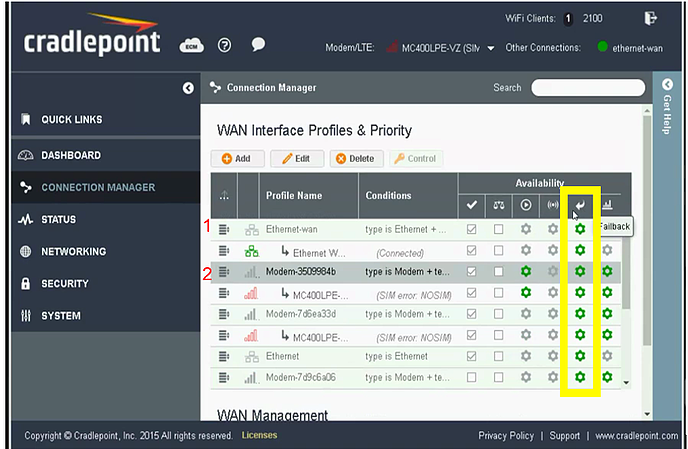The width and height of the screenshot is (688, 449).
Task: Click the Failback column header arrow icon
Action: (x=579, y=205)
